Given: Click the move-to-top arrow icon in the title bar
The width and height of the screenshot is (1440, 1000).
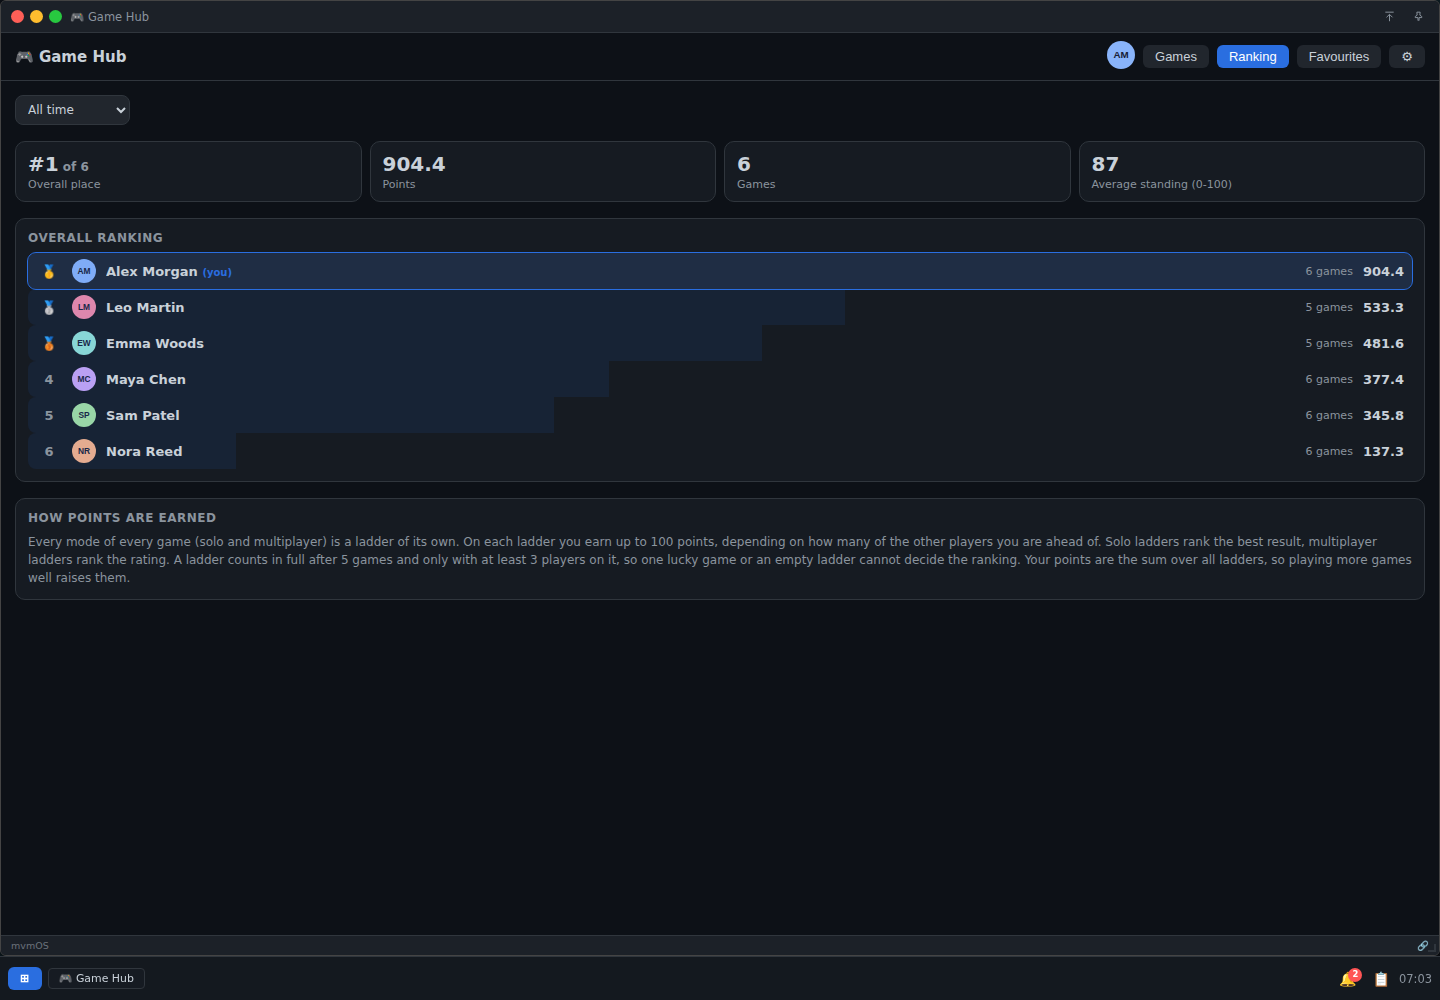Looking at the screenshot, I should [x=1389, y=17].
